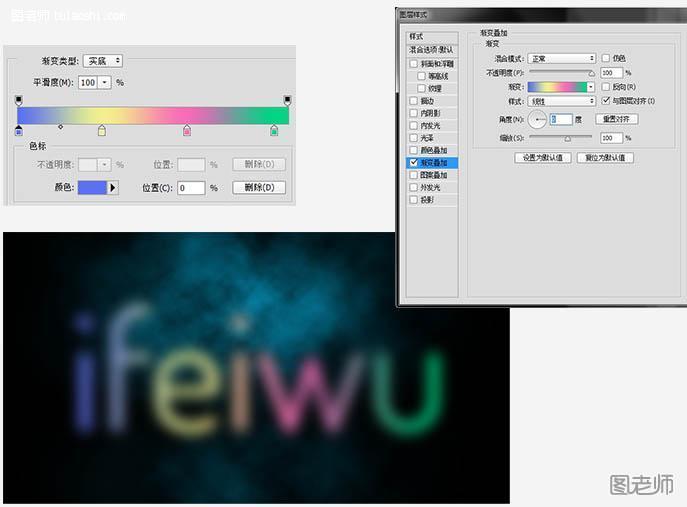
Task: Click 复位为默认值 (Reset to Default) button
Action: 605,158
